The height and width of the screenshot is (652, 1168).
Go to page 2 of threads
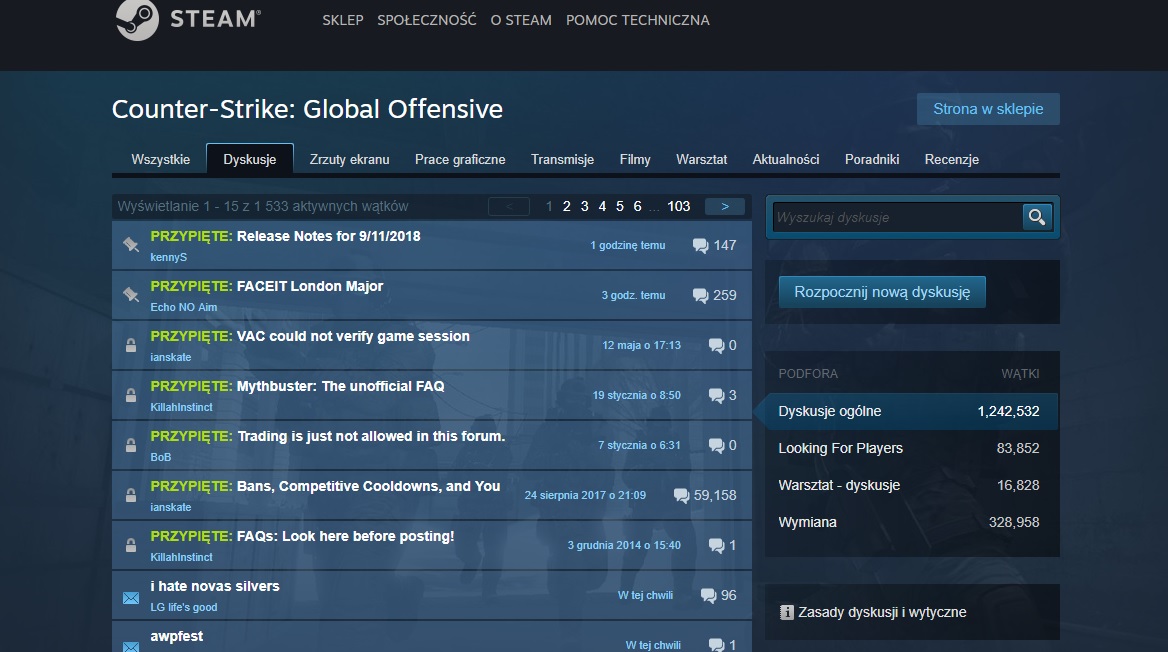(x=566, y=206)
